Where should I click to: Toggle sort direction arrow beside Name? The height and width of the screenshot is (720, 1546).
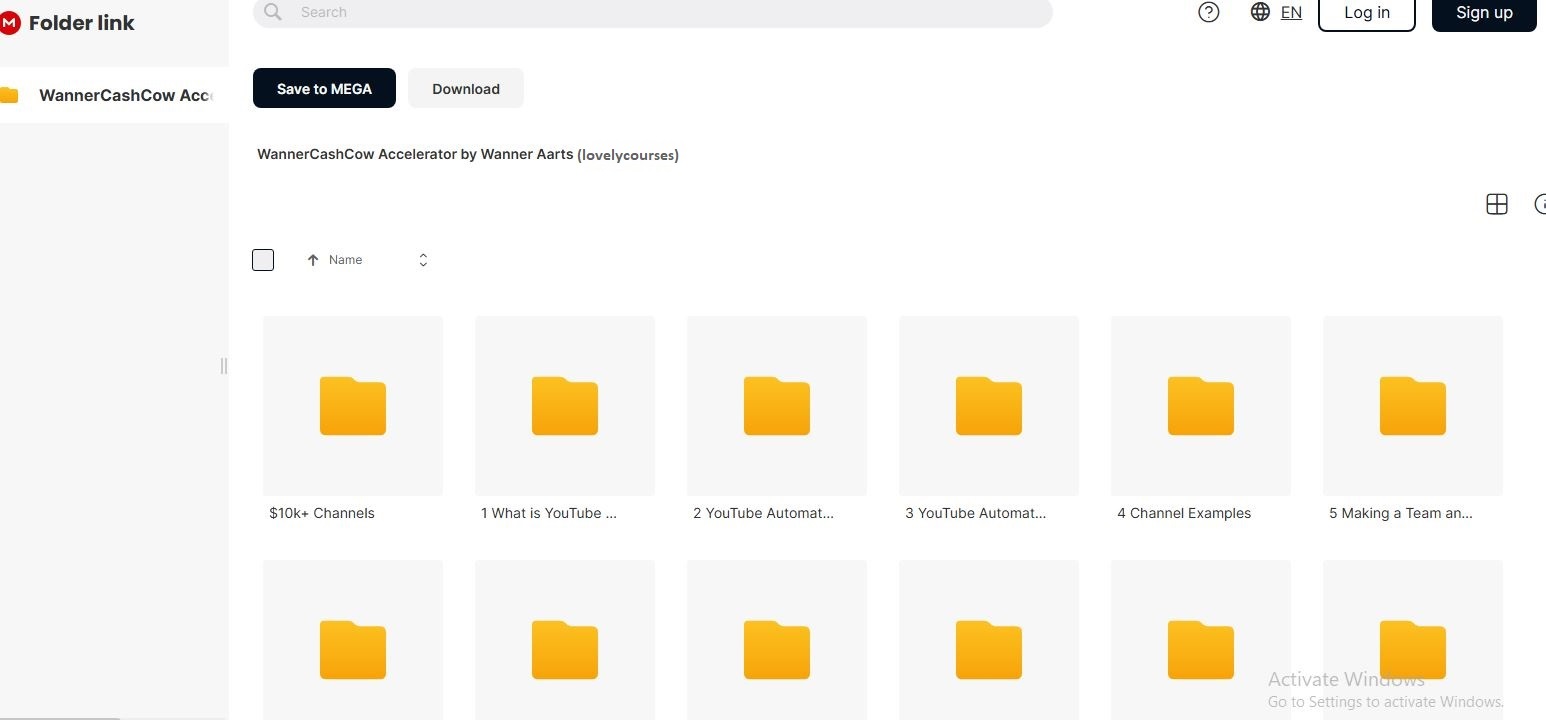(x=313, y=260)
